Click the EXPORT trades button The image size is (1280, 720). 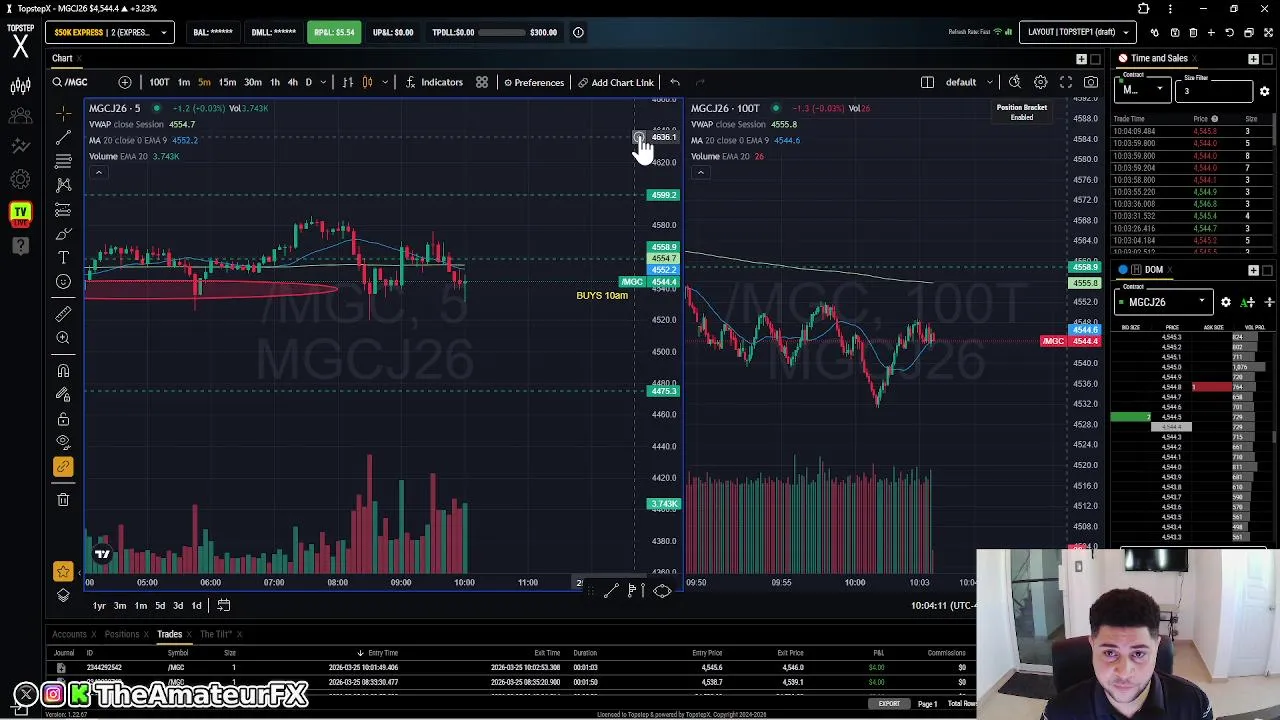pyautogui.click(x=889, y=704)
